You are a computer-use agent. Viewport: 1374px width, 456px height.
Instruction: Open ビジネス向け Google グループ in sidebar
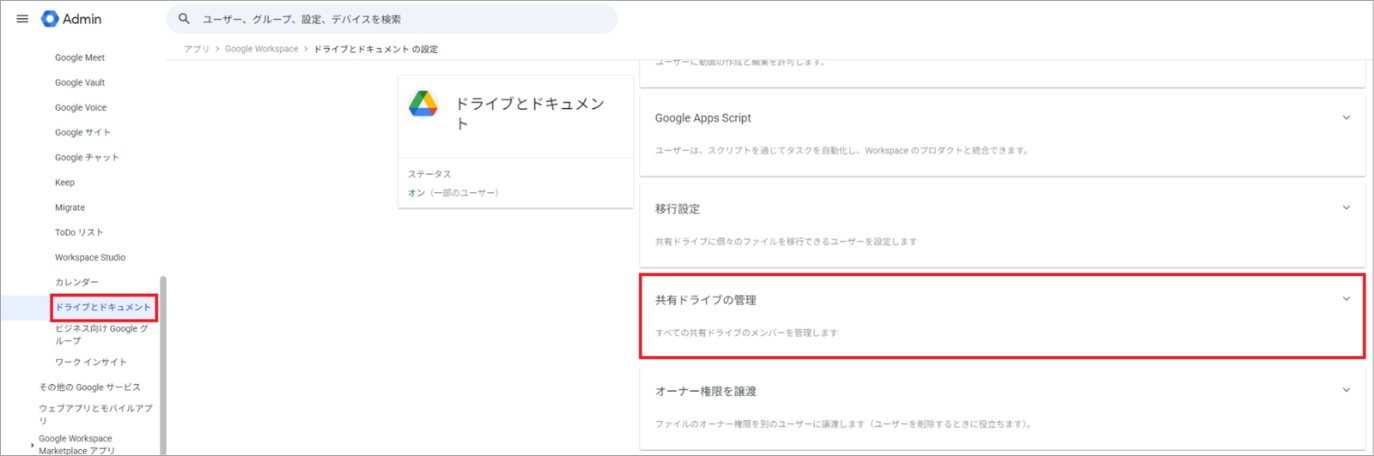[x=102, y=335]
